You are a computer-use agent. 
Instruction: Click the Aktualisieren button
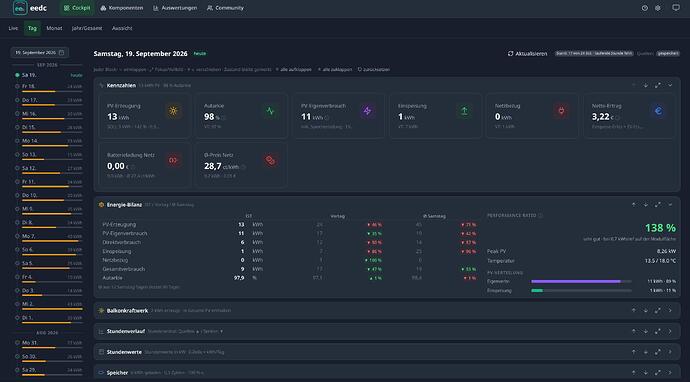(527, 54)
